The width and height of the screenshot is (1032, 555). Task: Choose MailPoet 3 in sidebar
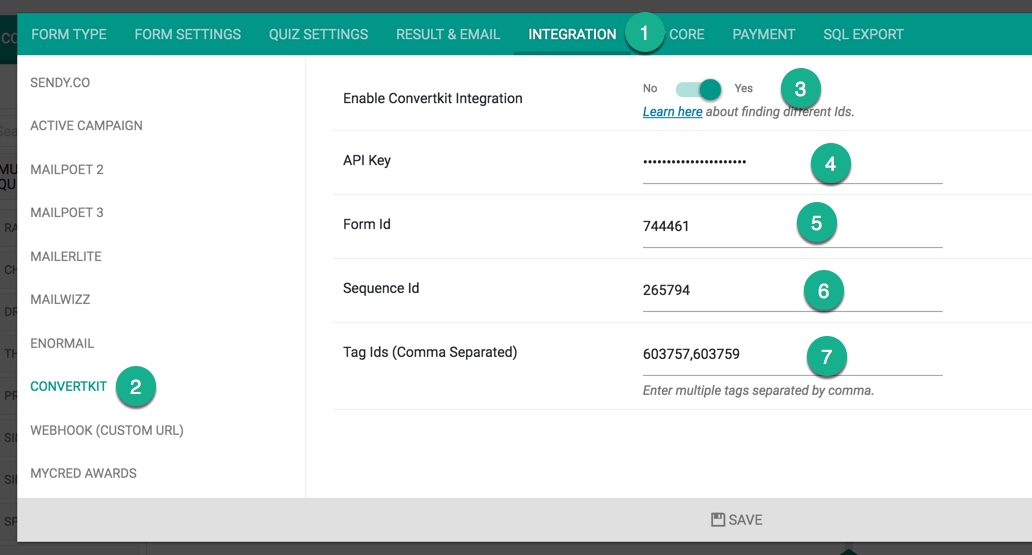click(x=66, y=212)
